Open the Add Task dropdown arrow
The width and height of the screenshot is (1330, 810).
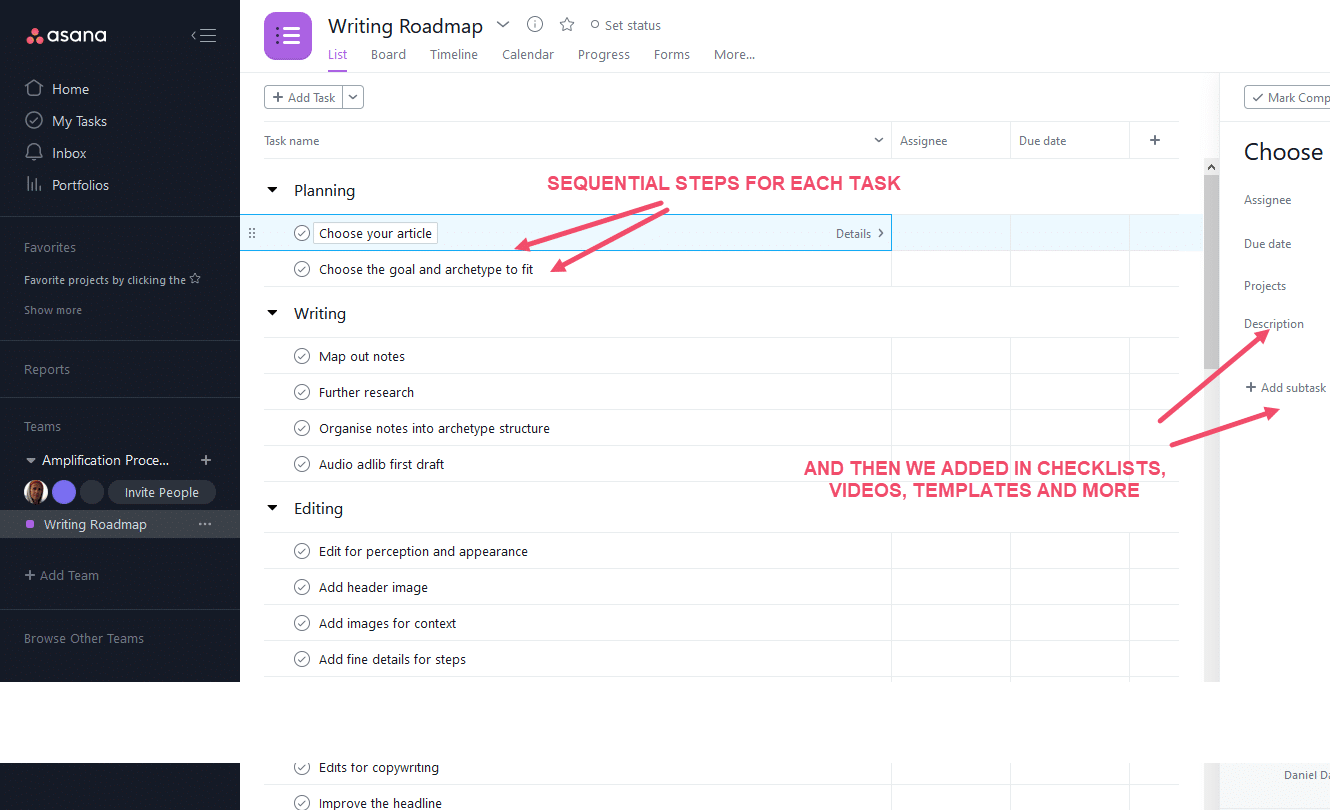tap(353, 97)
